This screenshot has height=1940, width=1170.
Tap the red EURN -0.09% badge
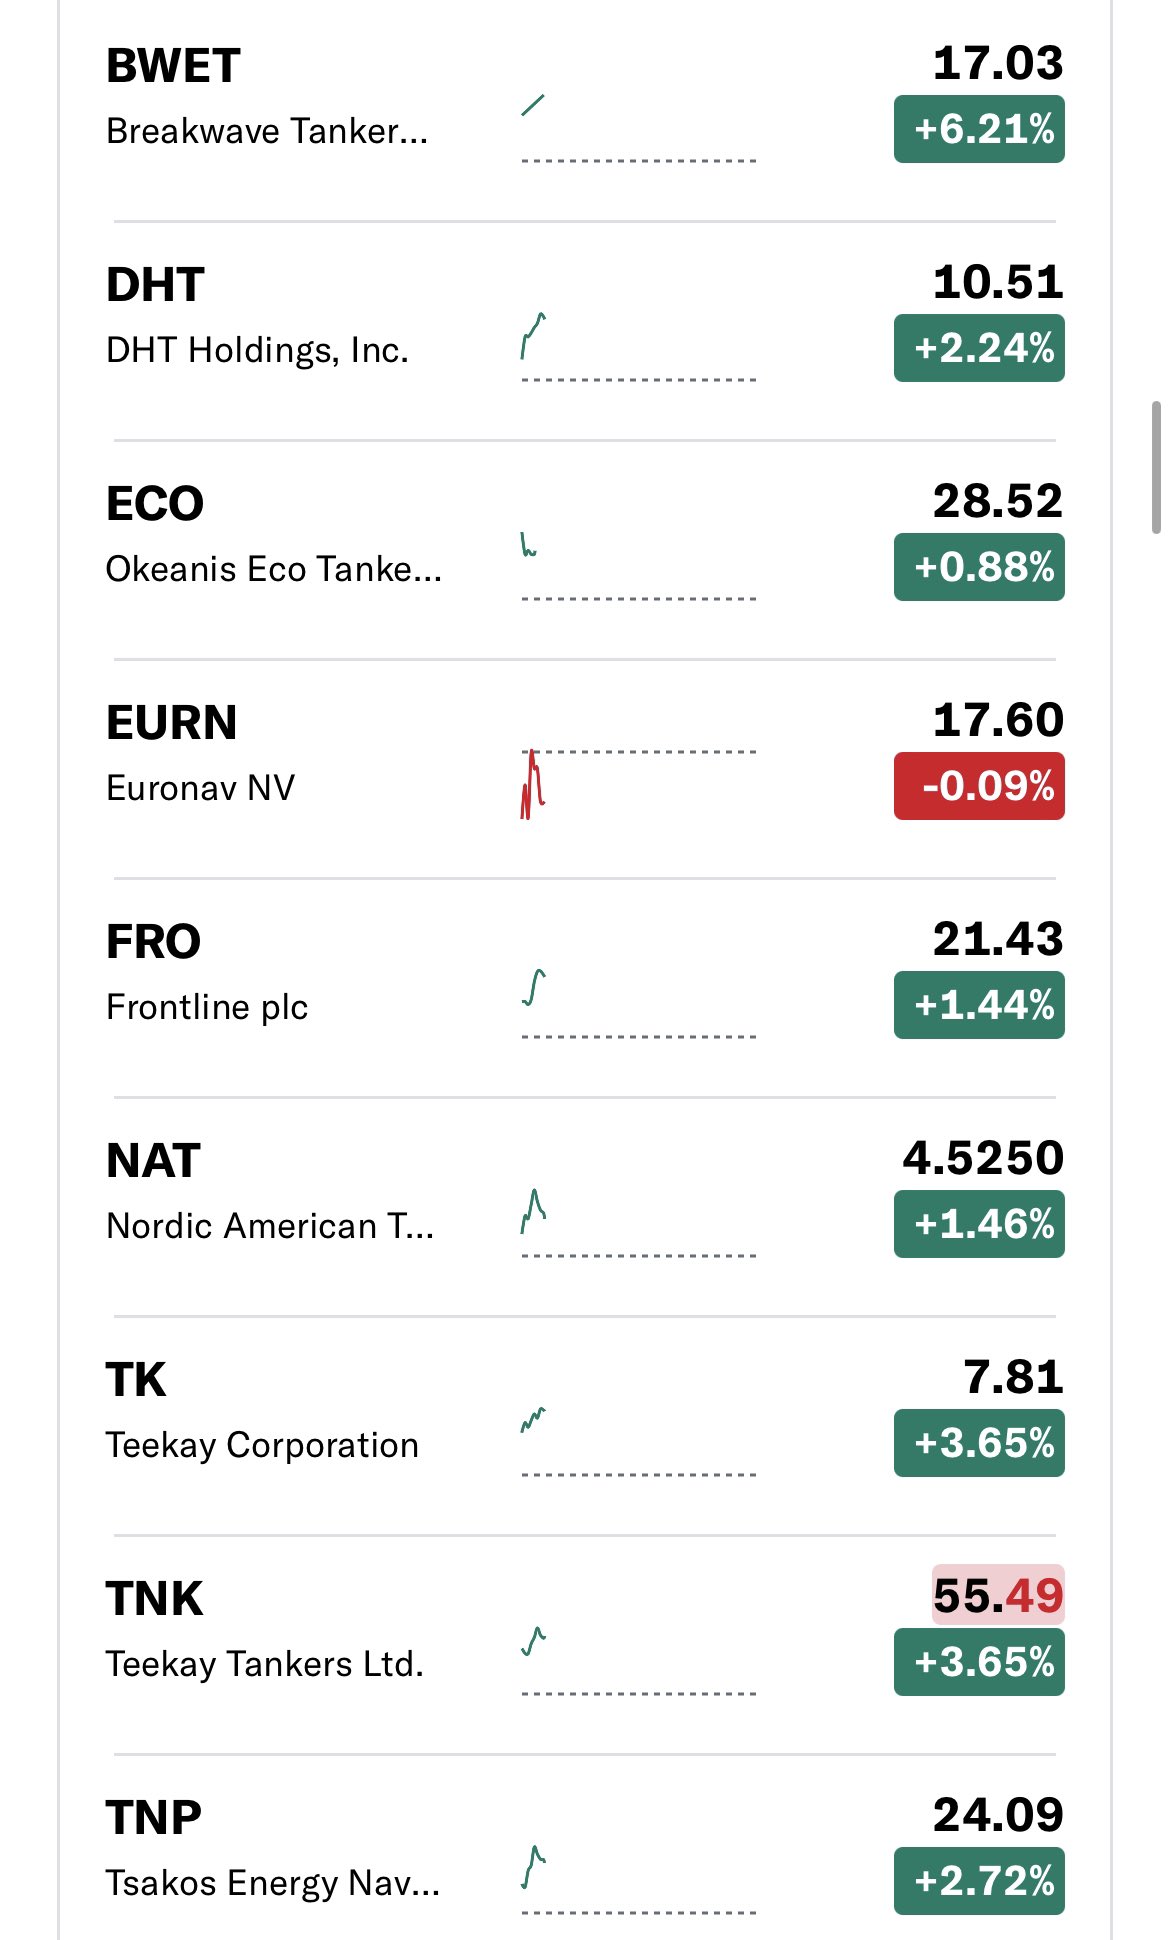coord(979,786)
